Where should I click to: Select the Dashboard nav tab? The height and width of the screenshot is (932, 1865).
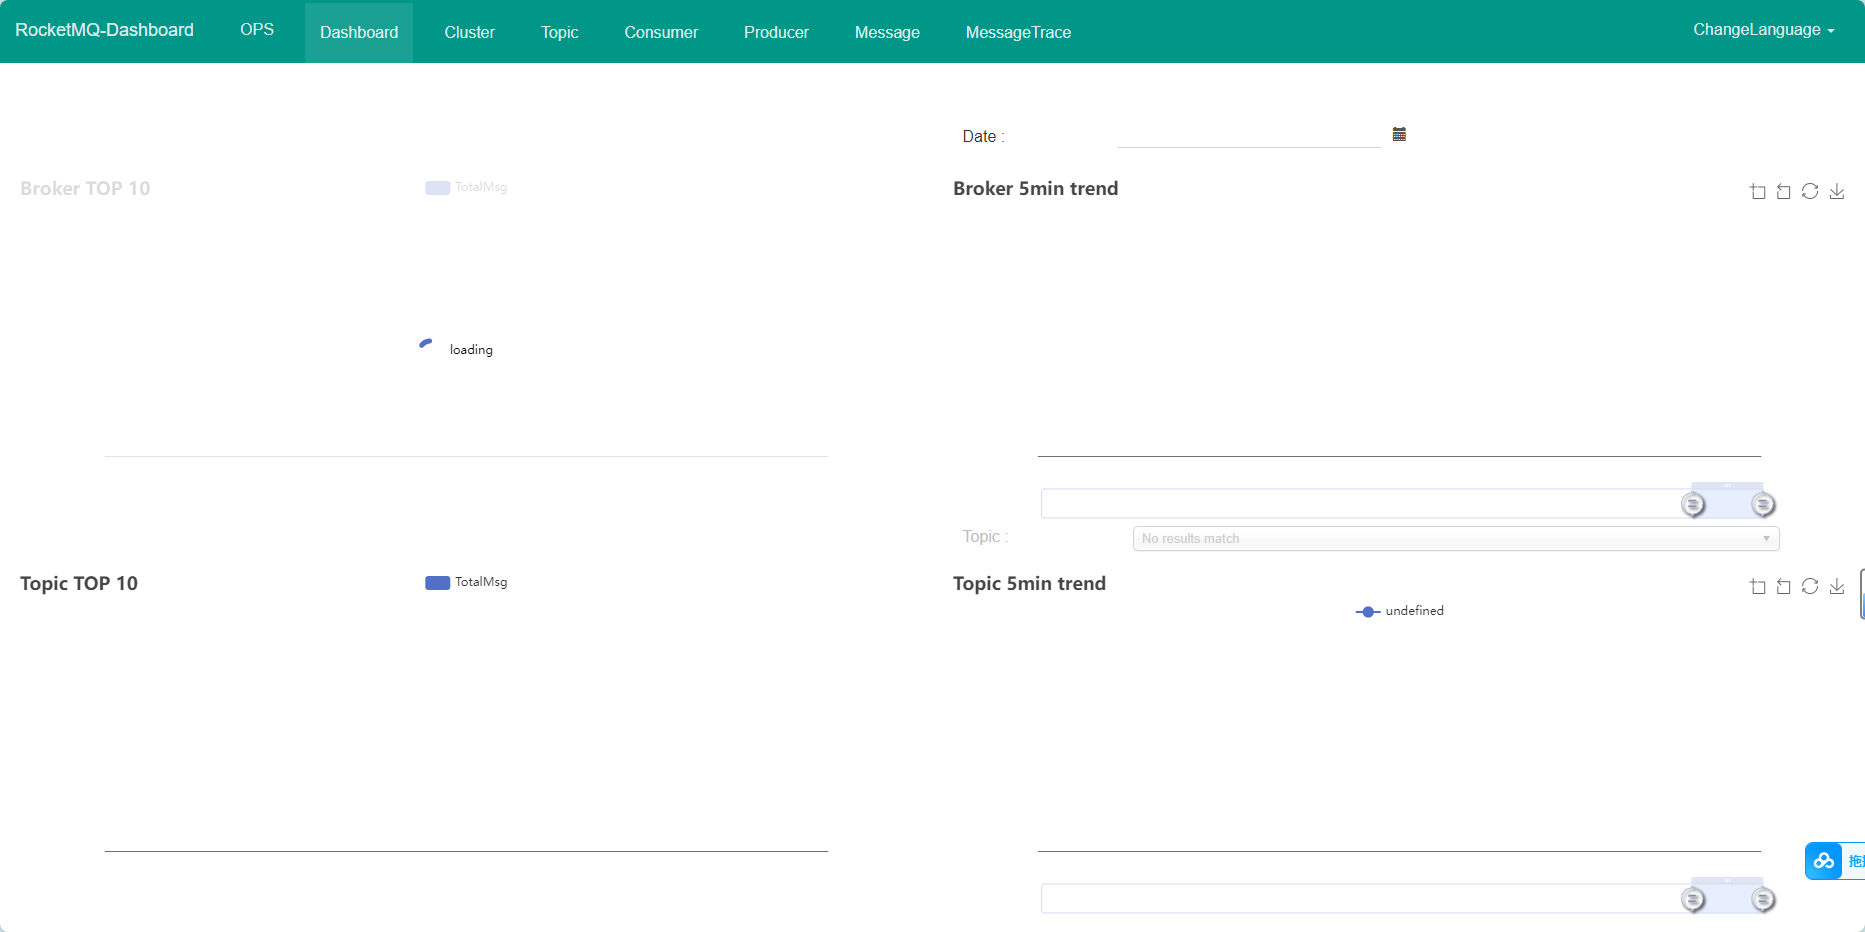tap(359, 32)
